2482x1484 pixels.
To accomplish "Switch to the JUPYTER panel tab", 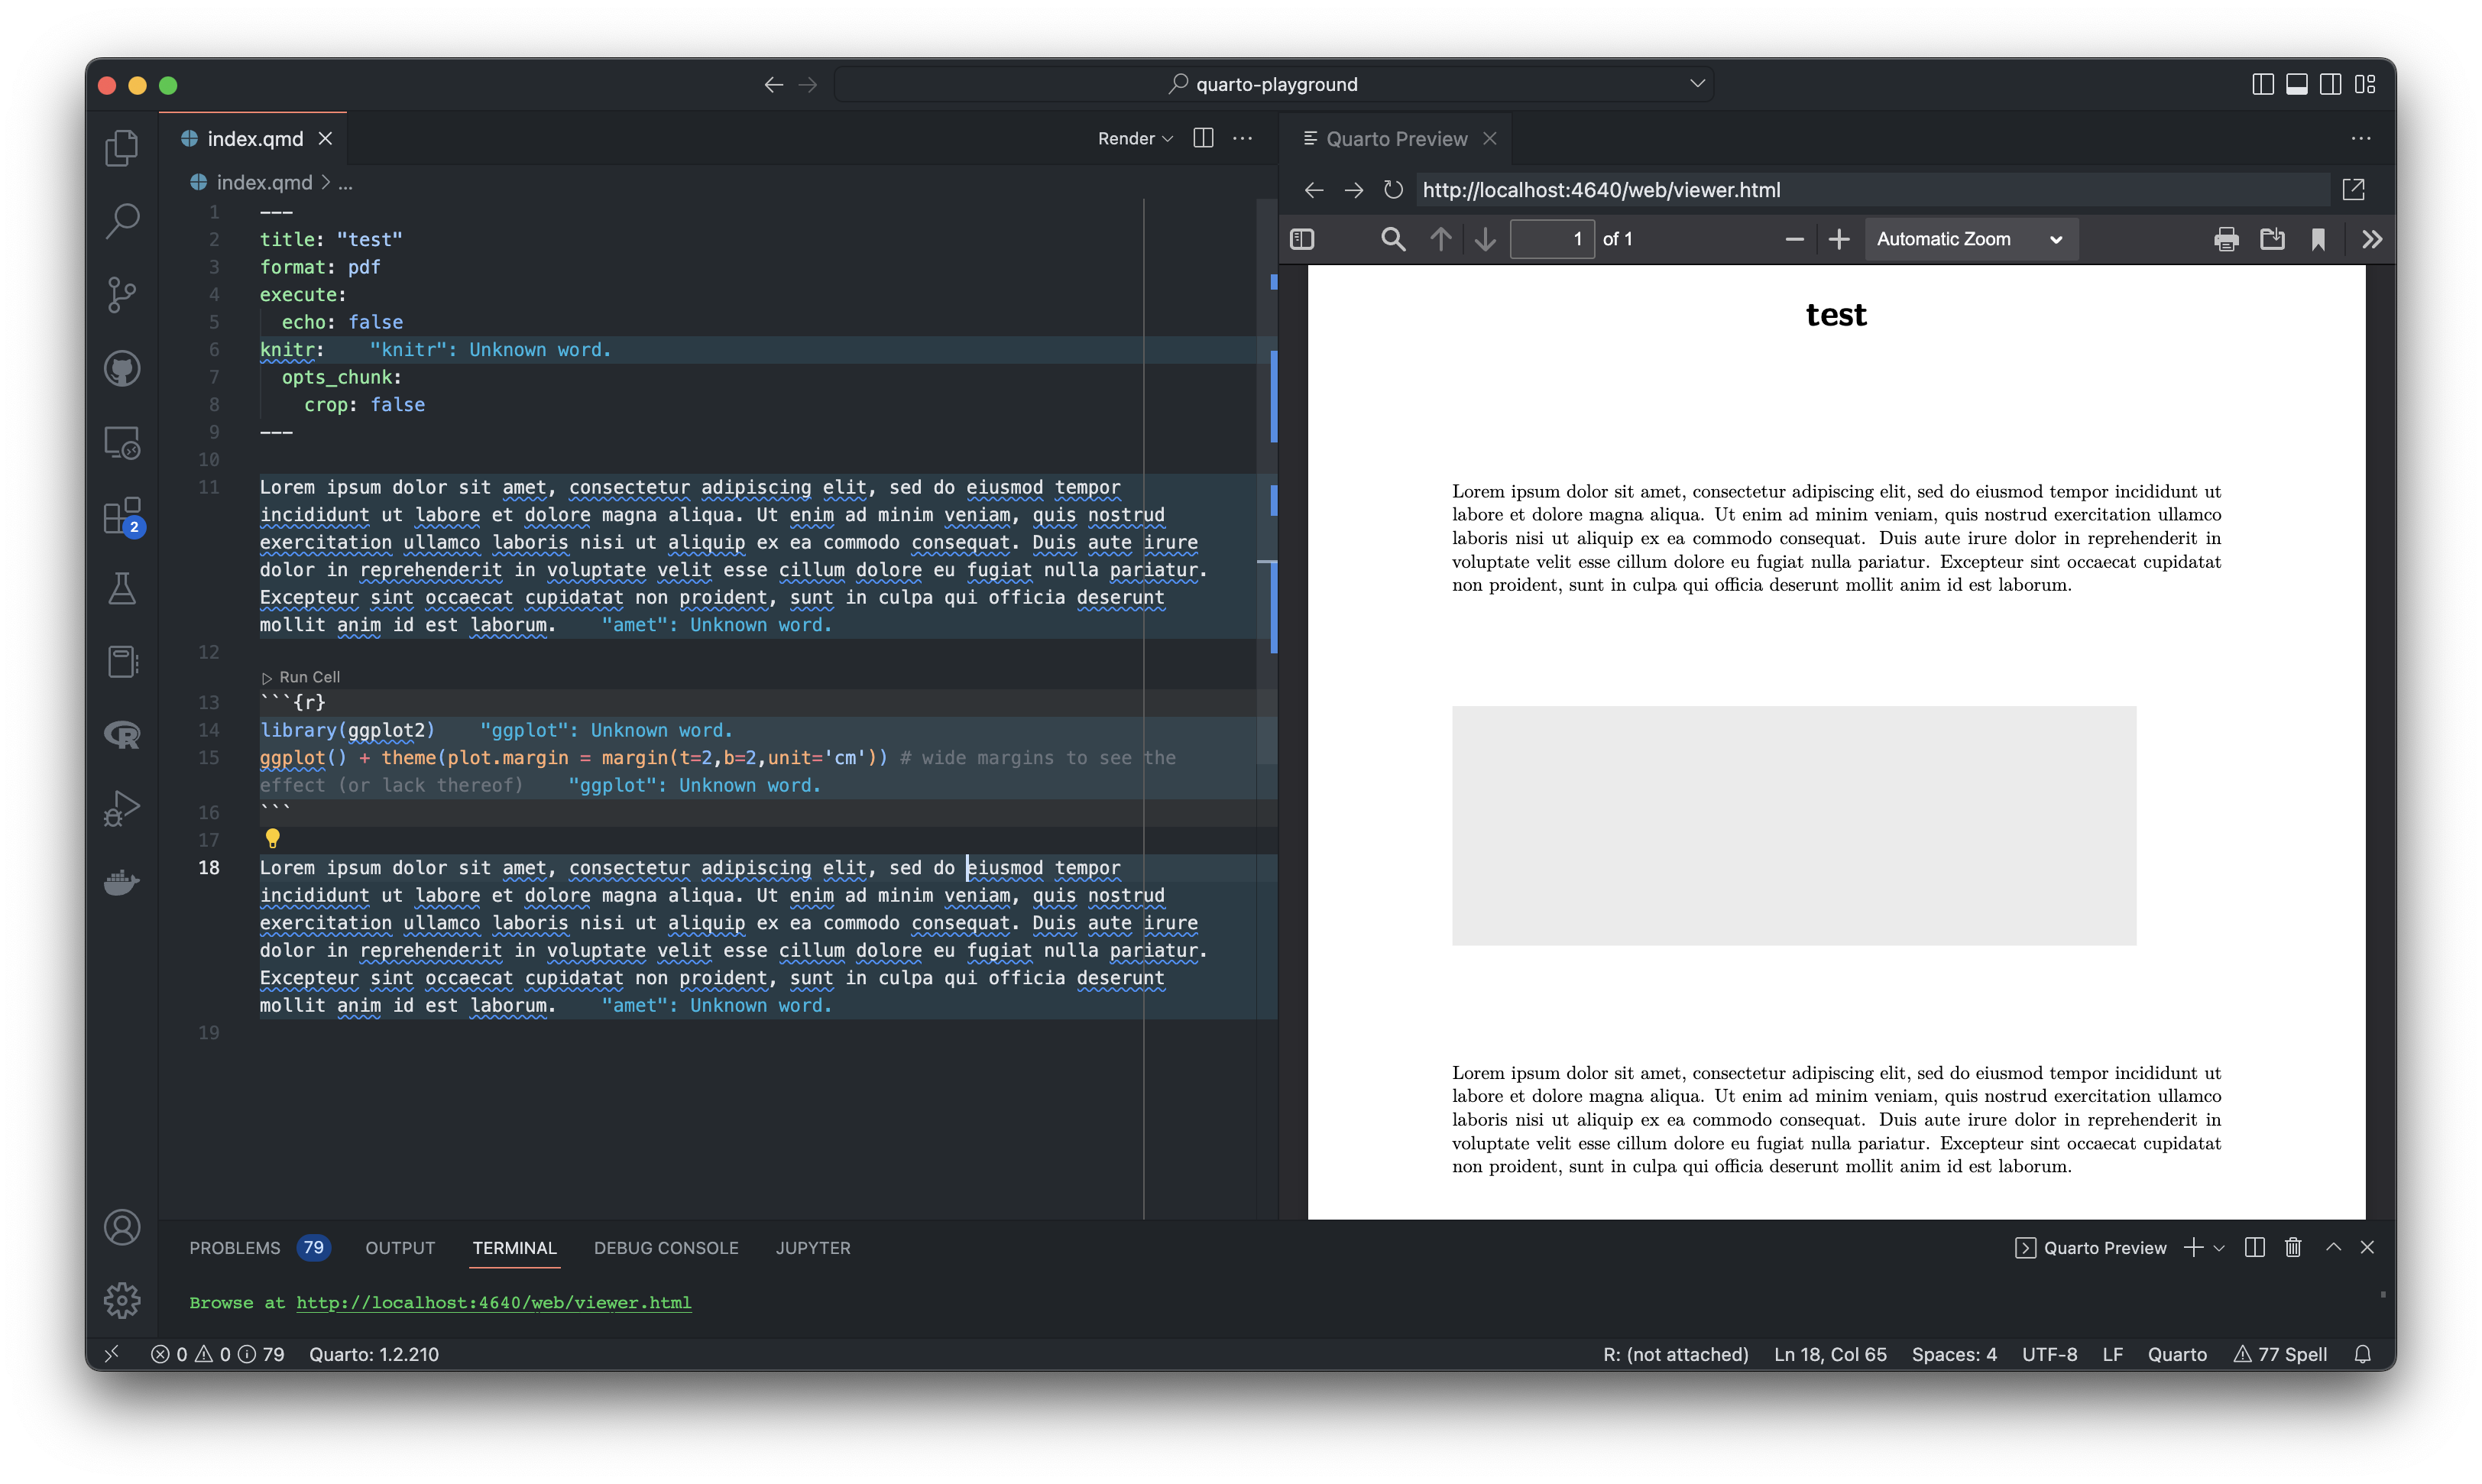I will [x=813, y=1248].
